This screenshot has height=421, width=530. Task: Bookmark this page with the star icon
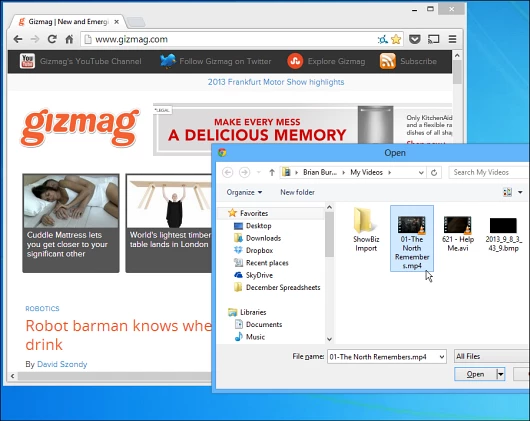point(396,40)
